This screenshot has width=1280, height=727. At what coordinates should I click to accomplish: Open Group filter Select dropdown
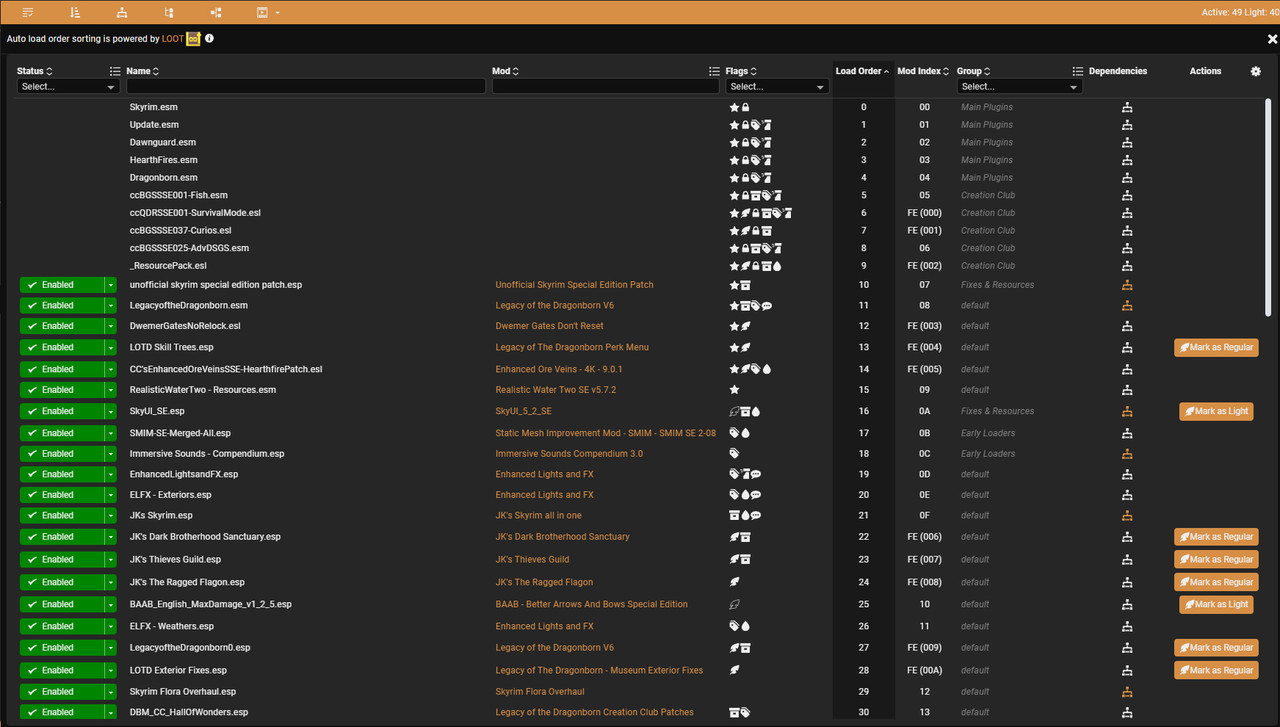[x=1019, y=86]
